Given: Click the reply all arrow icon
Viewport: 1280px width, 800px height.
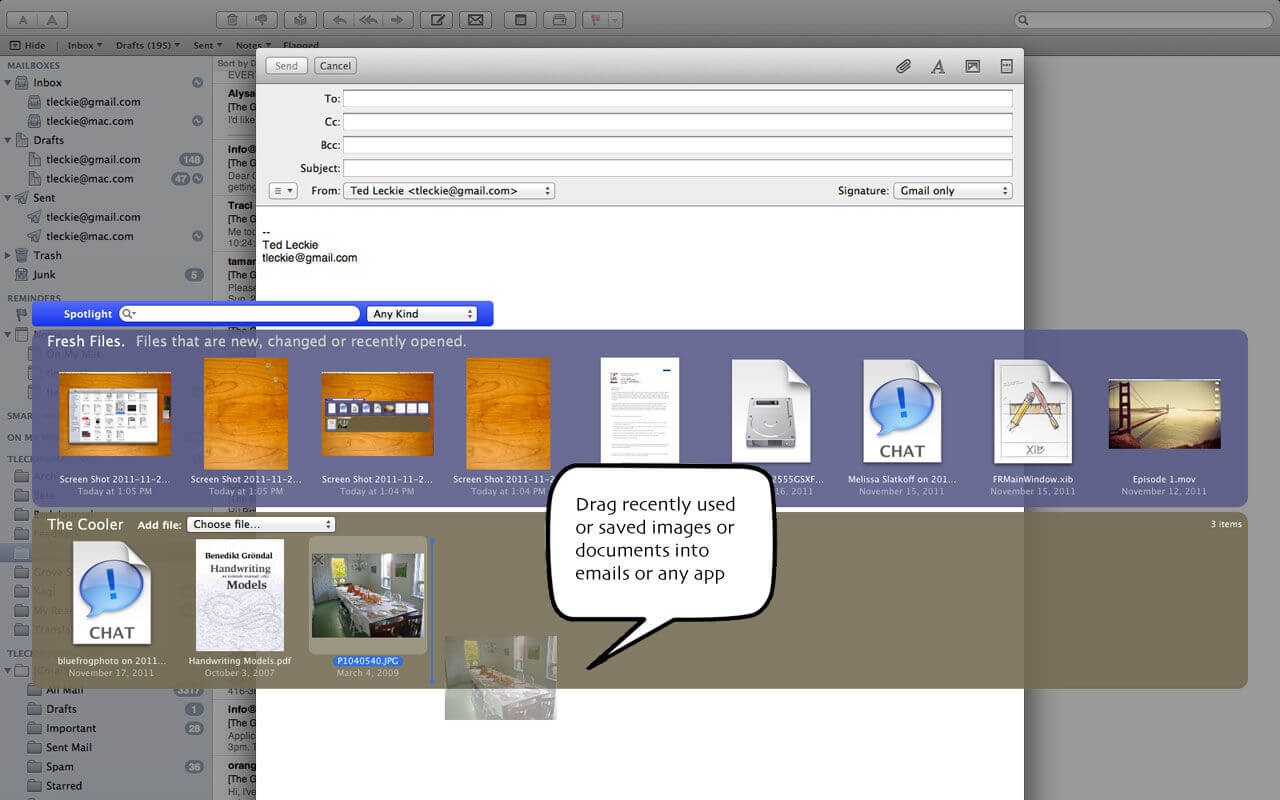Looking at the screenshot, I should pos(369,20).
